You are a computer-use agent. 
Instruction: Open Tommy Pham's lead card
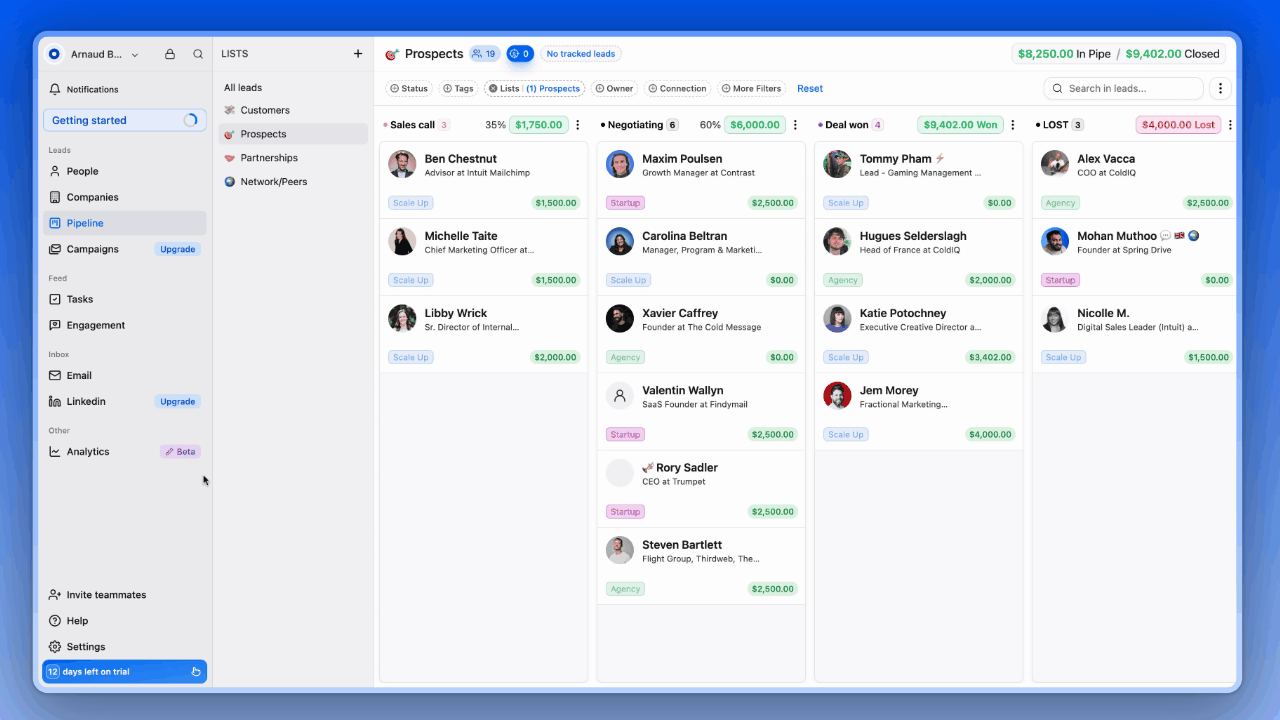919,180
